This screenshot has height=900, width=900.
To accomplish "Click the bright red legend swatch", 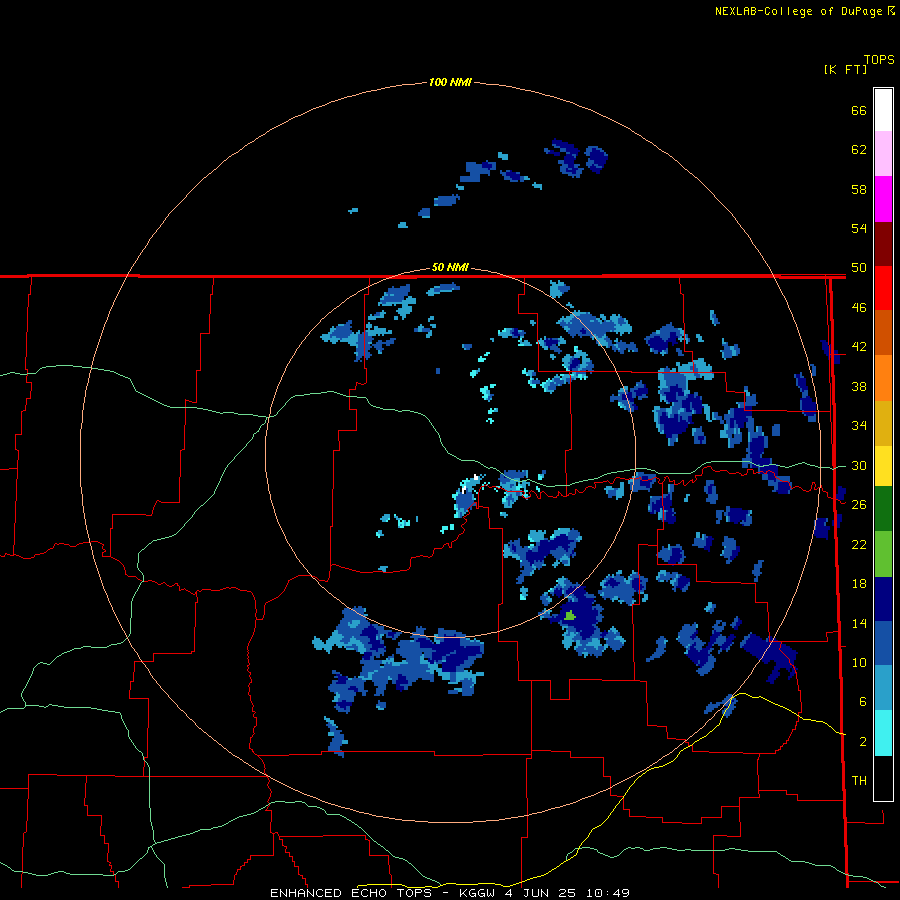I will point(883,288).
